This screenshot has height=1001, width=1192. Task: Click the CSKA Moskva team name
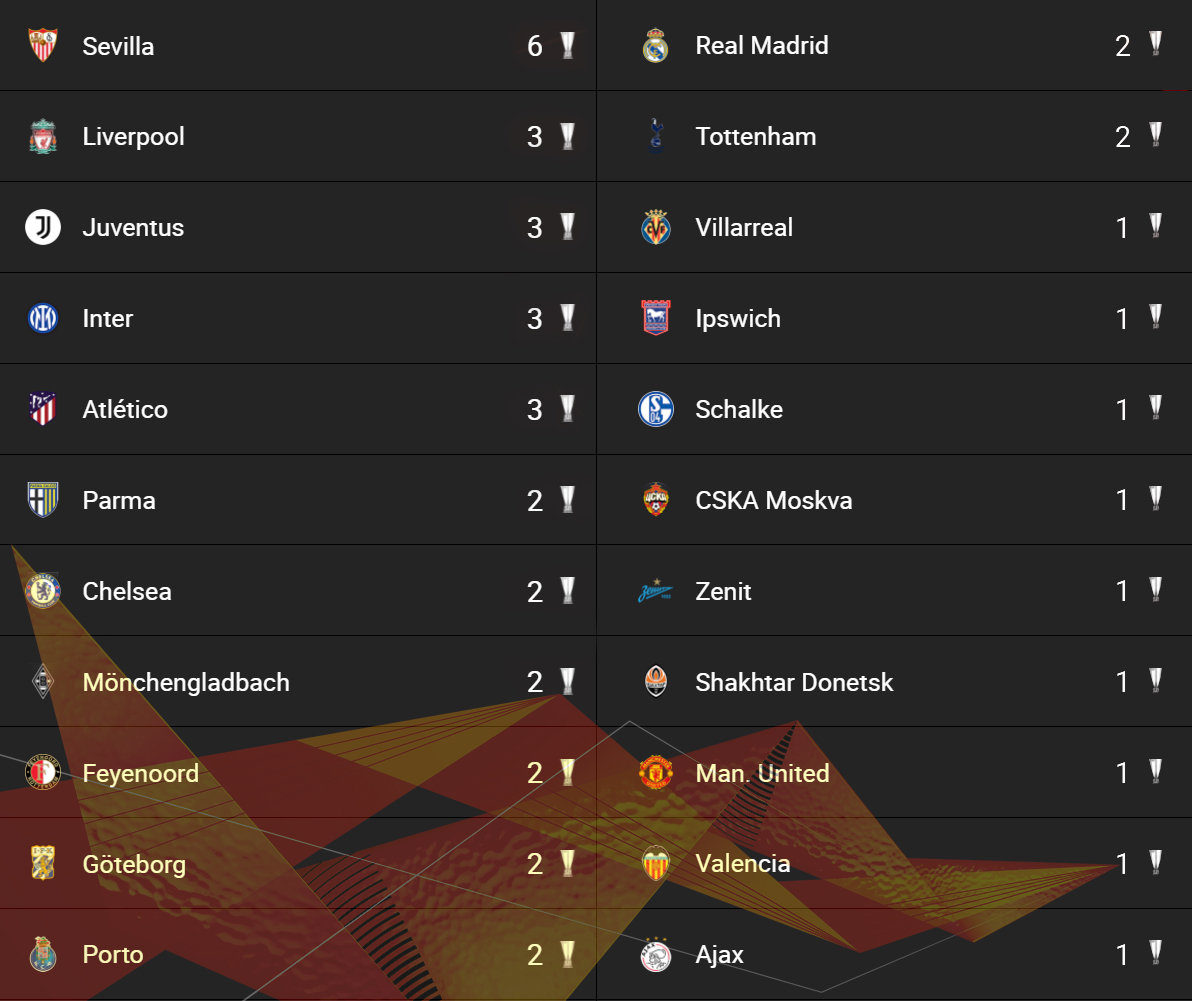pyautogui.click(x=773, y=500)
